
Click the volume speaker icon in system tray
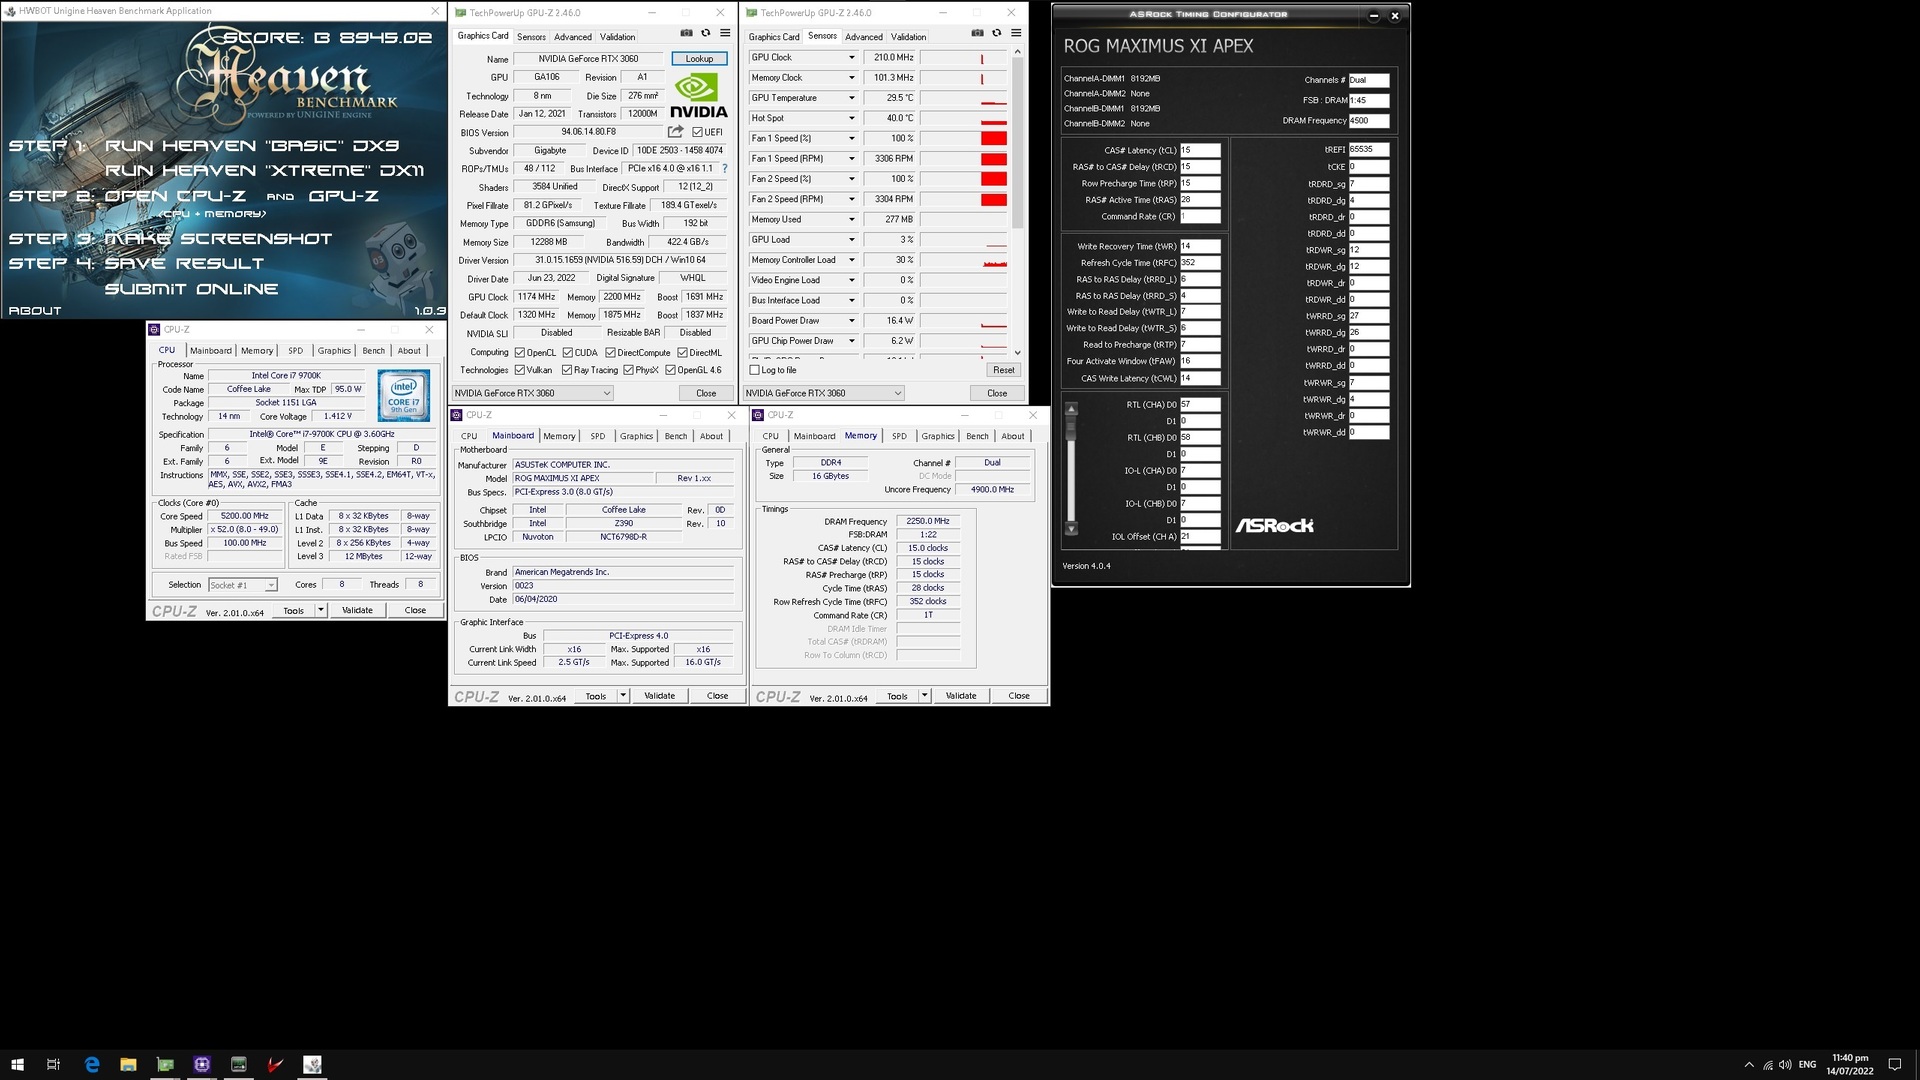(1785, 1065)
